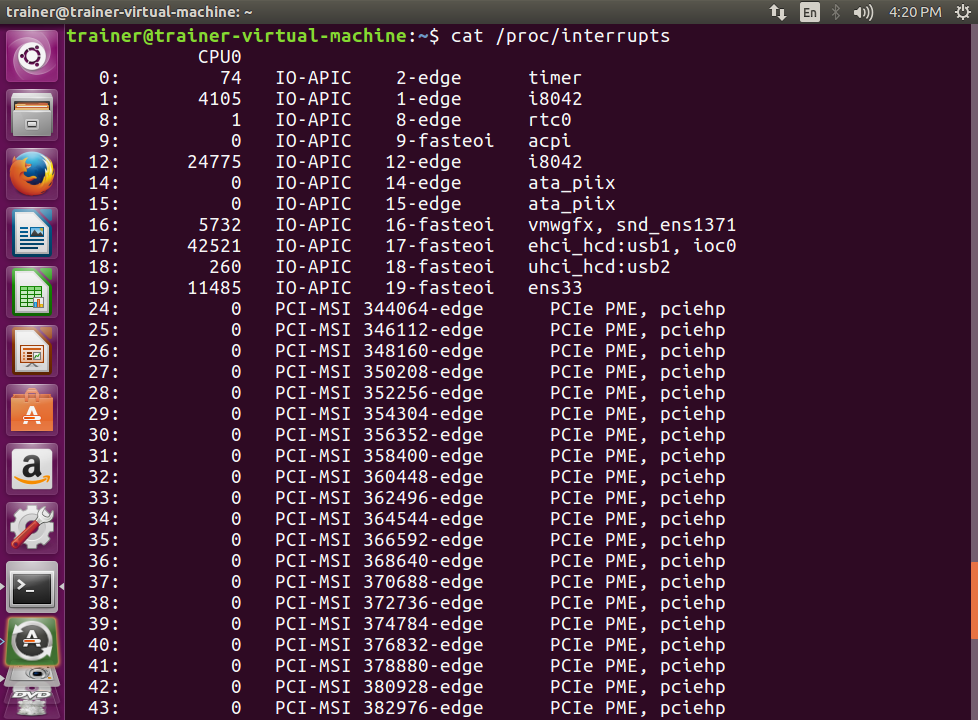This screenshot has height=720, width=978.
Task: Open the Files manager from launcher
Action: (32, 115)
